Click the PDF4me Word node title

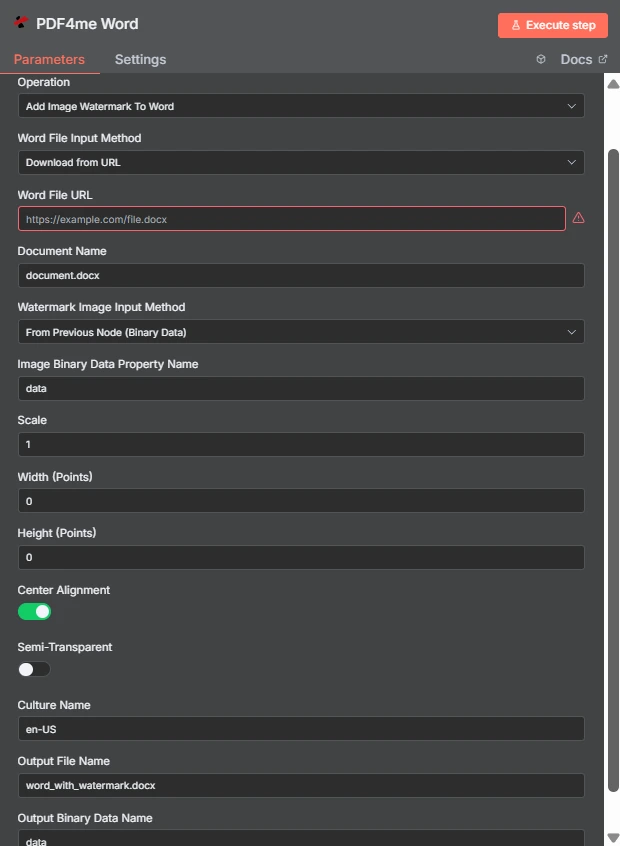point(87,24)
